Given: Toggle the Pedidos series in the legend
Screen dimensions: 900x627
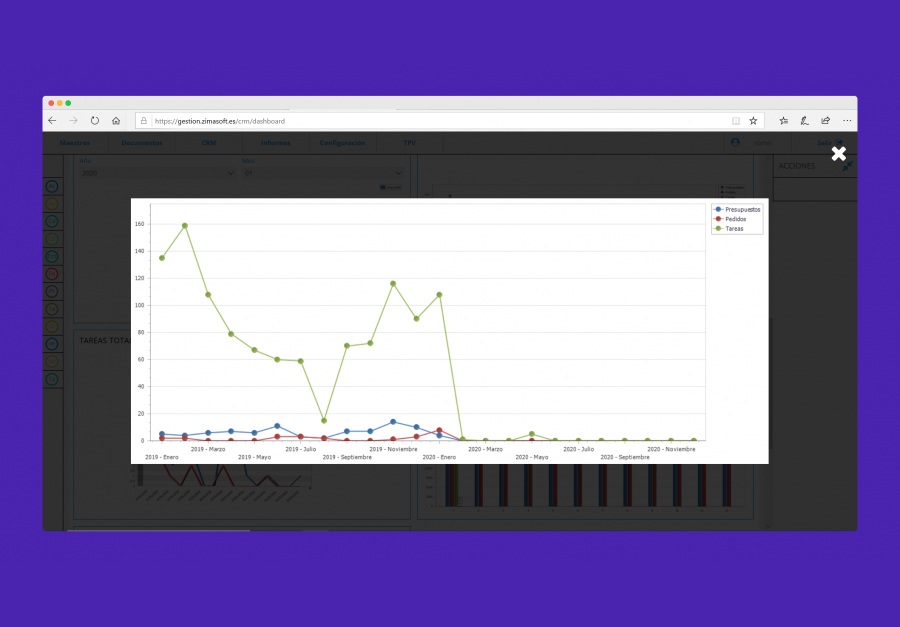Looking at the screenshot, I should click(x=730, y=219).
